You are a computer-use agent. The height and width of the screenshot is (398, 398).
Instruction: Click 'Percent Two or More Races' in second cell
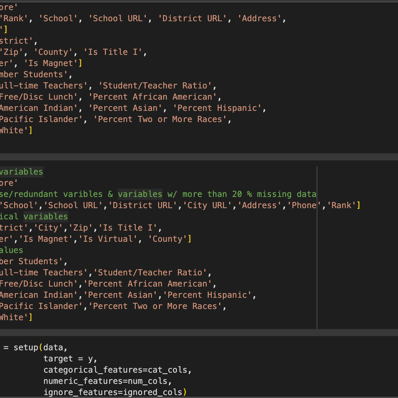(x=155, y=306)
